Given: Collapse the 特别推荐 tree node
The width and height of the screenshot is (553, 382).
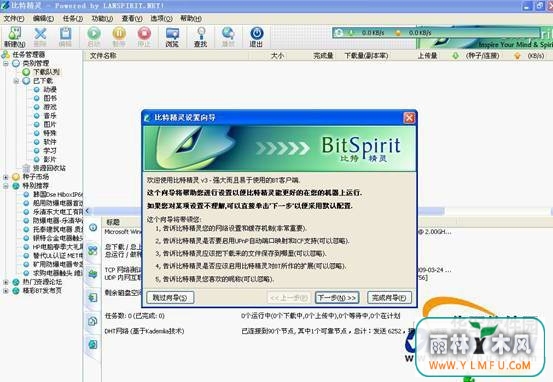Looking at the screenshot, I should pyautogui.click(x=5, y=186).
